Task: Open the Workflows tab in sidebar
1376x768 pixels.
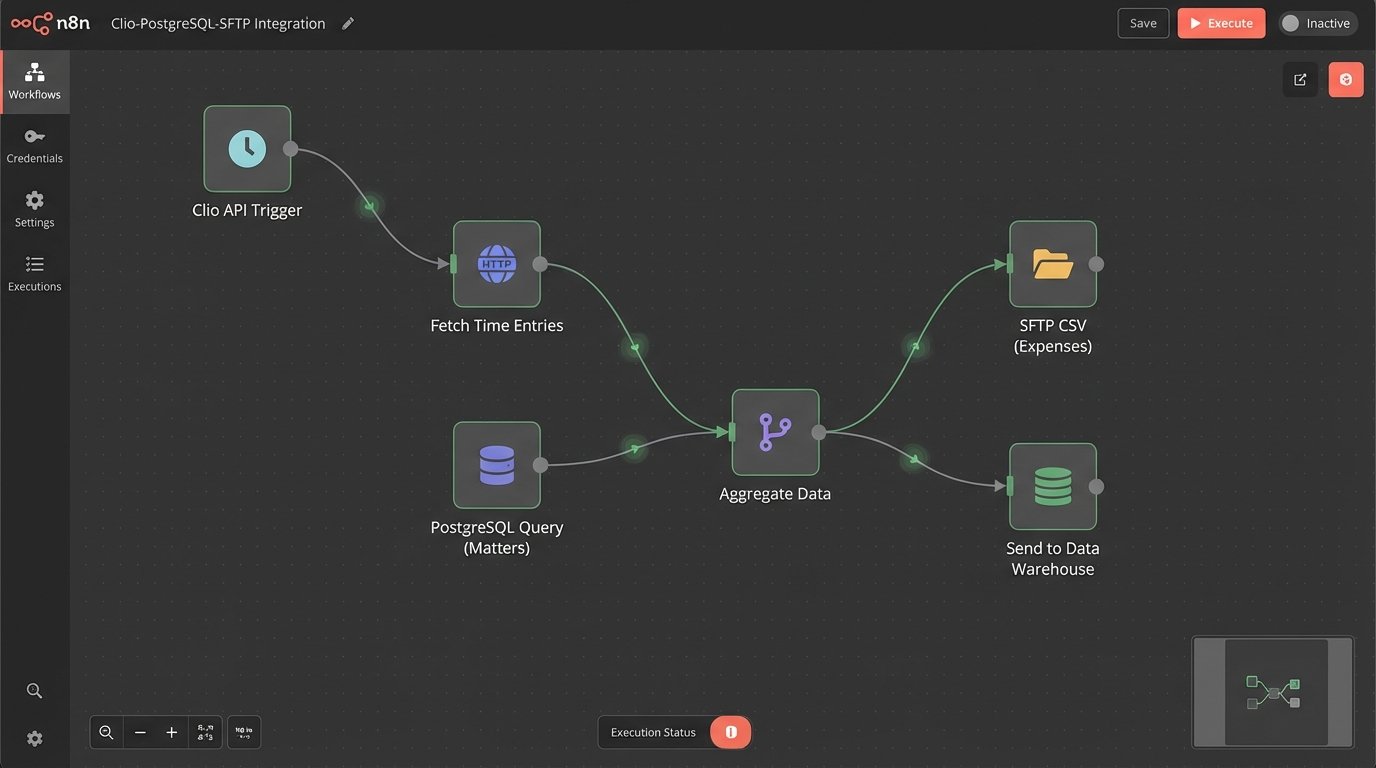Action: click(35, 81)
